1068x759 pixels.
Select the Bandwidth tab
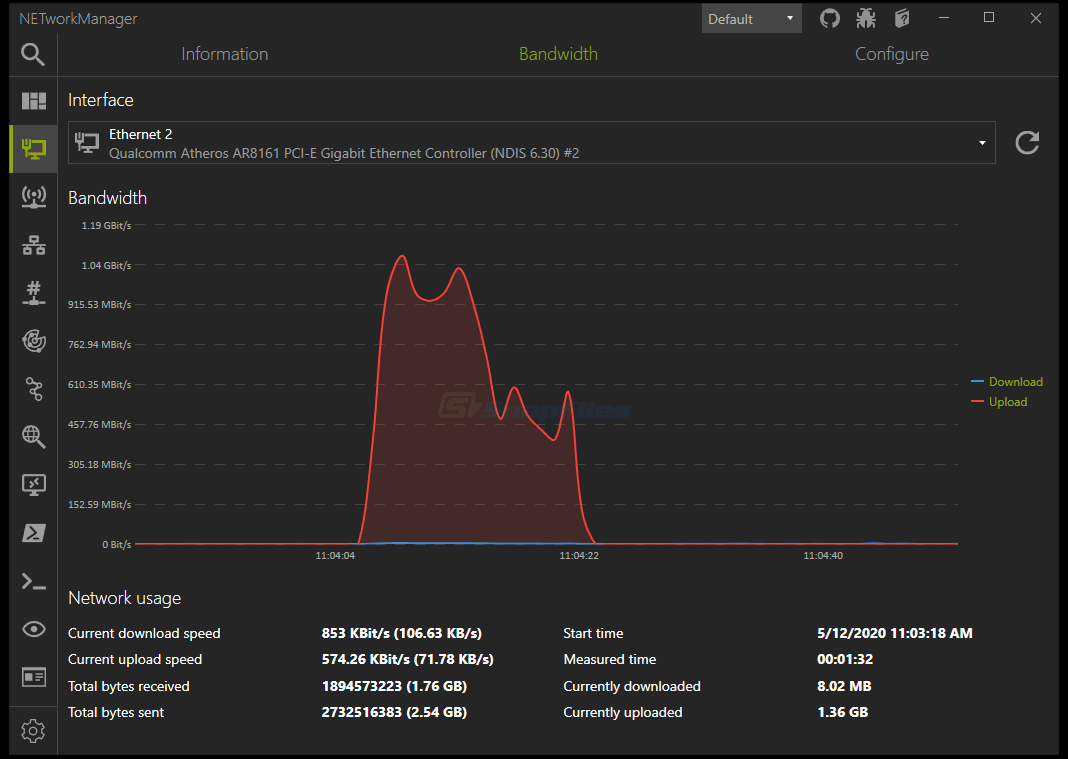coord(559,54)
